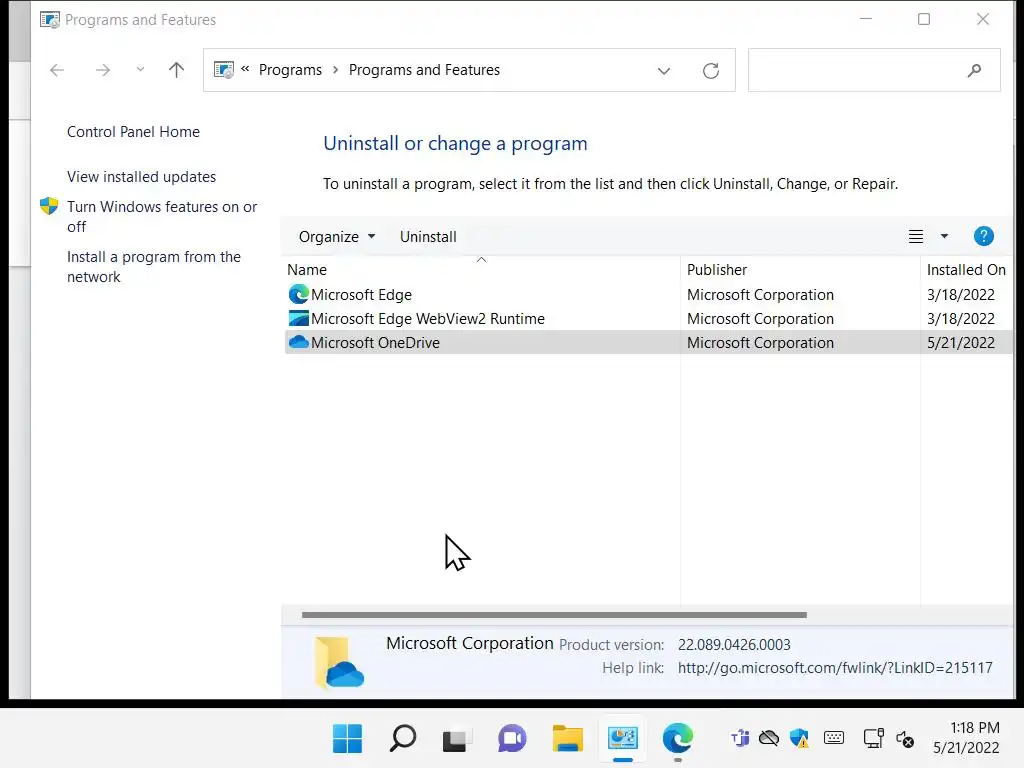
Task: Click Microsoft Corporation publisher for WebView2 Runtime
Action: tap(760, 319)
